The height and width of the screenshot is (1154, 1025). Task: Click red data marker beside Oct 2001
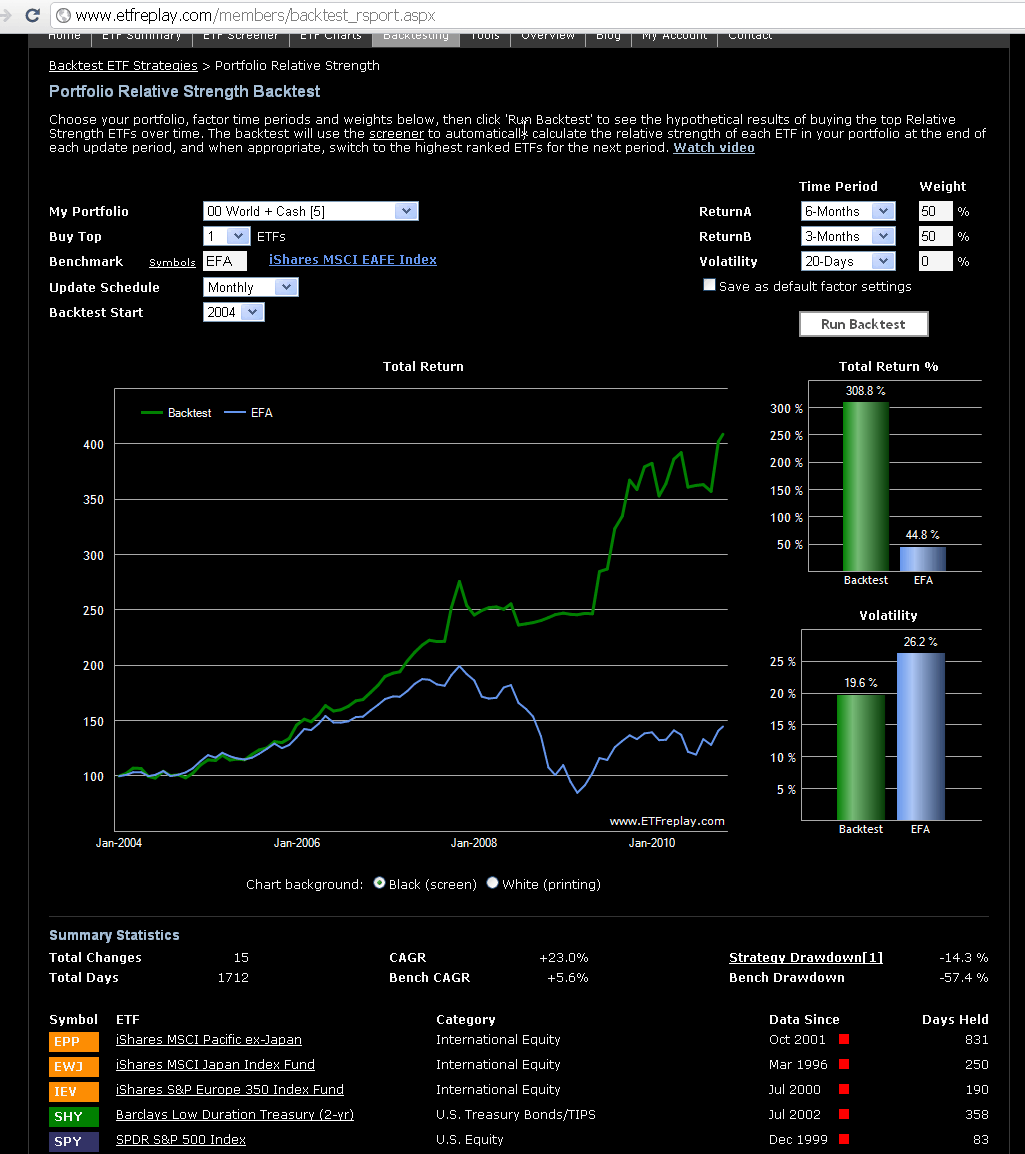tap(844, 1039)
